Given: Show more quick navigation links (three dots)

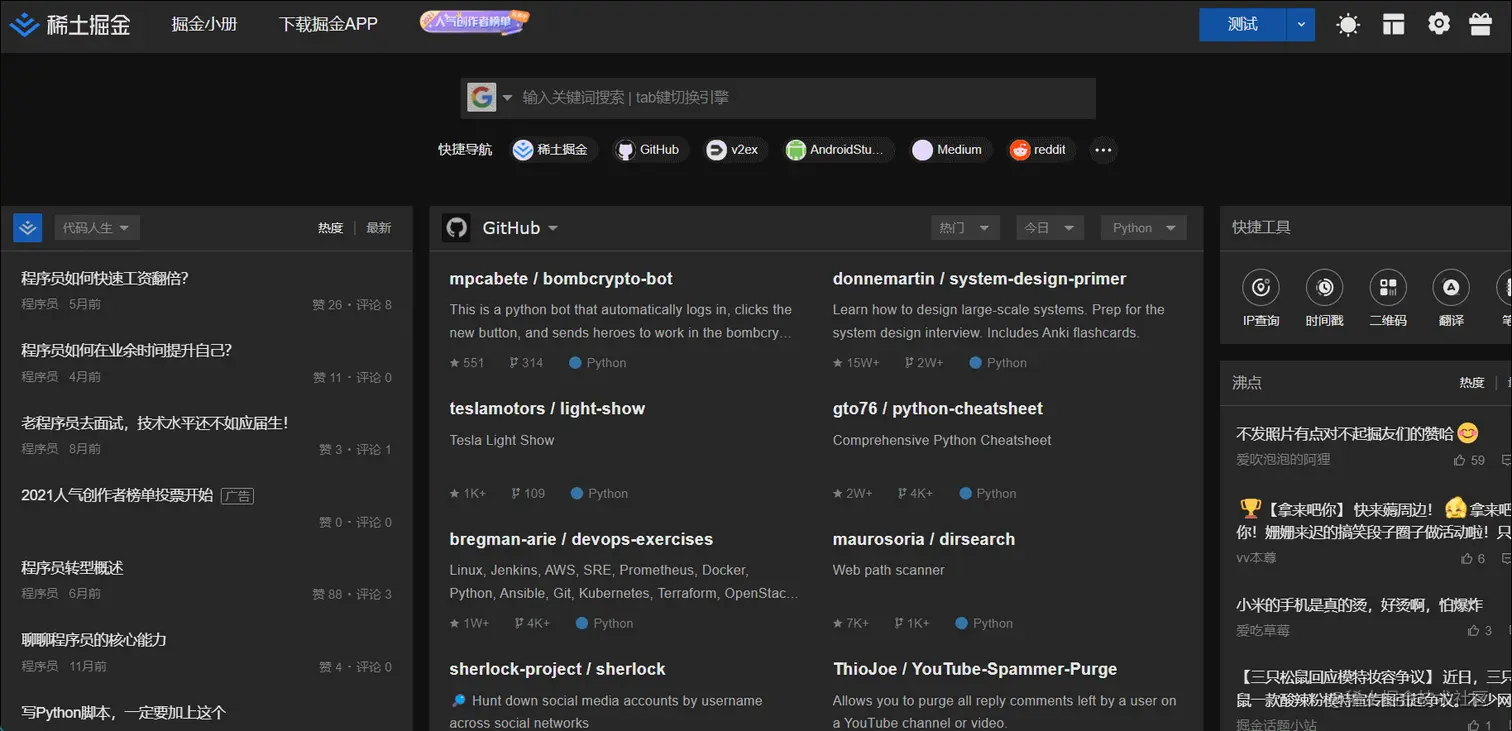Looking at the screenshot, I should [x=1103, y=150].
